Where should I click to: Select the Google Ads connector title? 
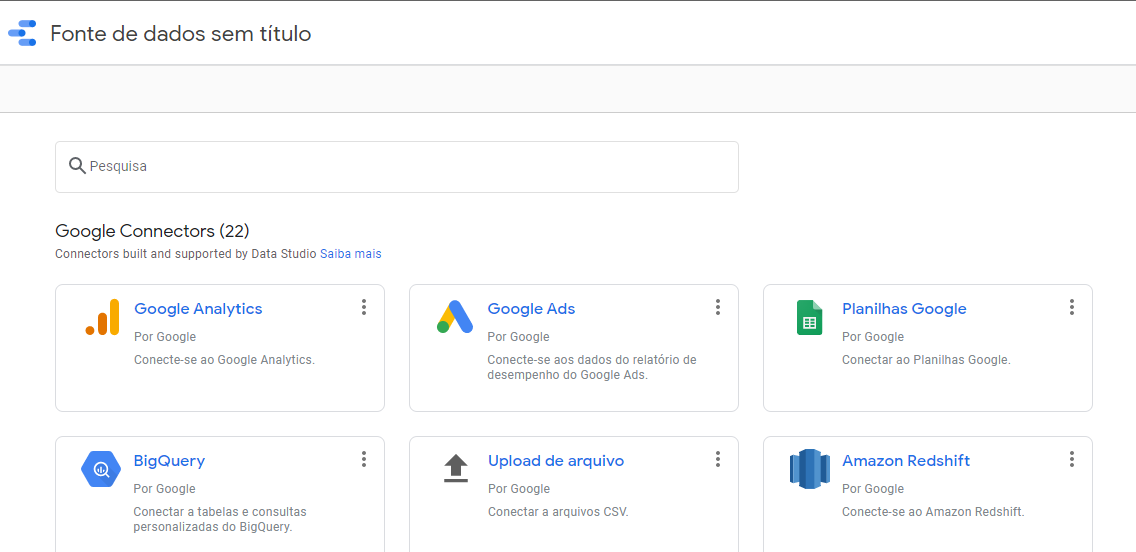(531, 309)
